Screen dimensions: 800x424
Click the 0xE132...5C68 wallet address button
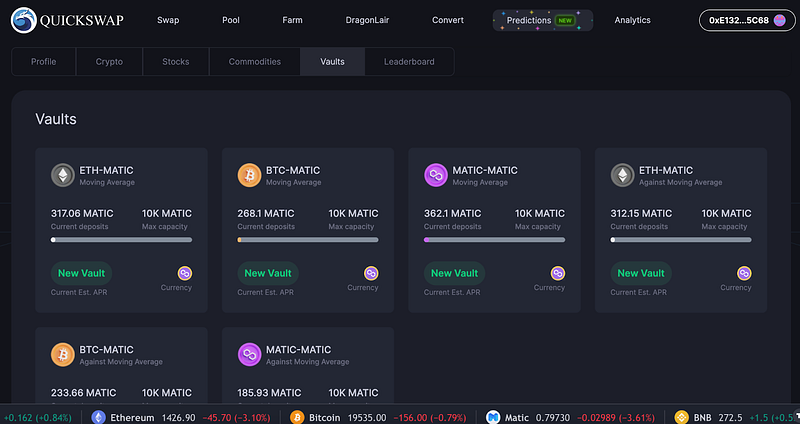click(x=747, y=20)
